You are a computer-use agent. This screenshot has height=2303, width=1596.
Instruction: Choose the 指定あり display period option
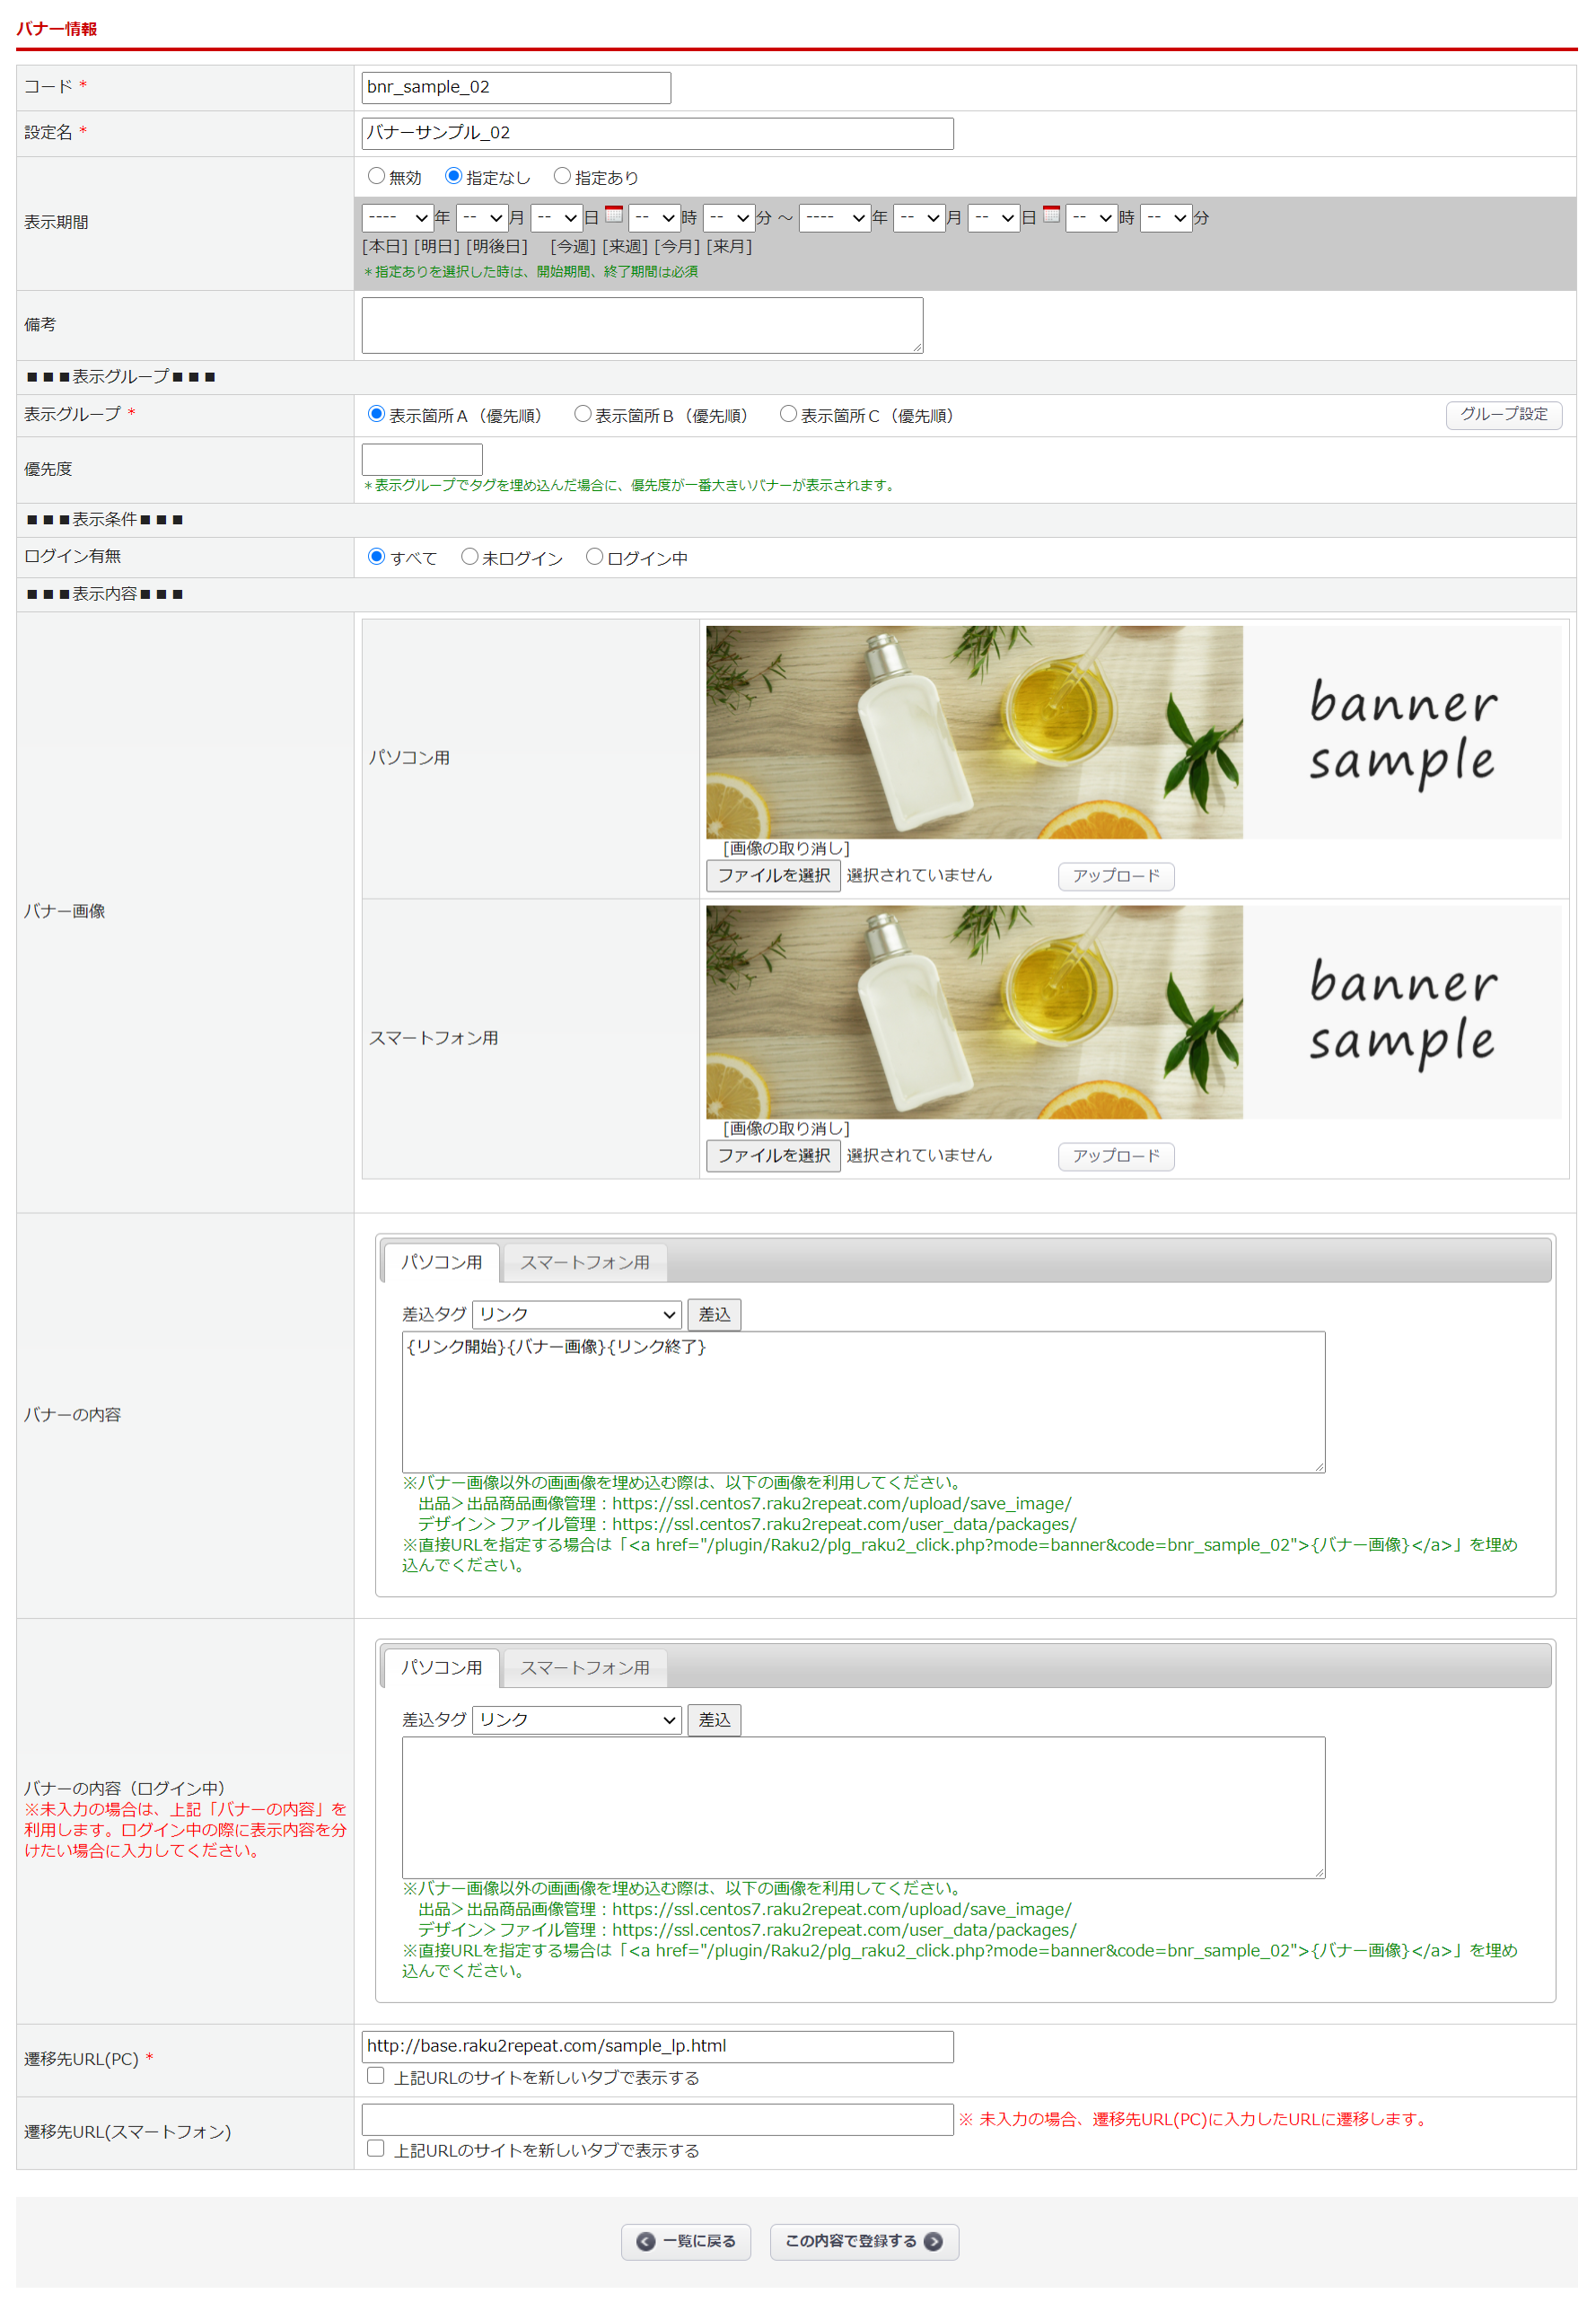562,176
